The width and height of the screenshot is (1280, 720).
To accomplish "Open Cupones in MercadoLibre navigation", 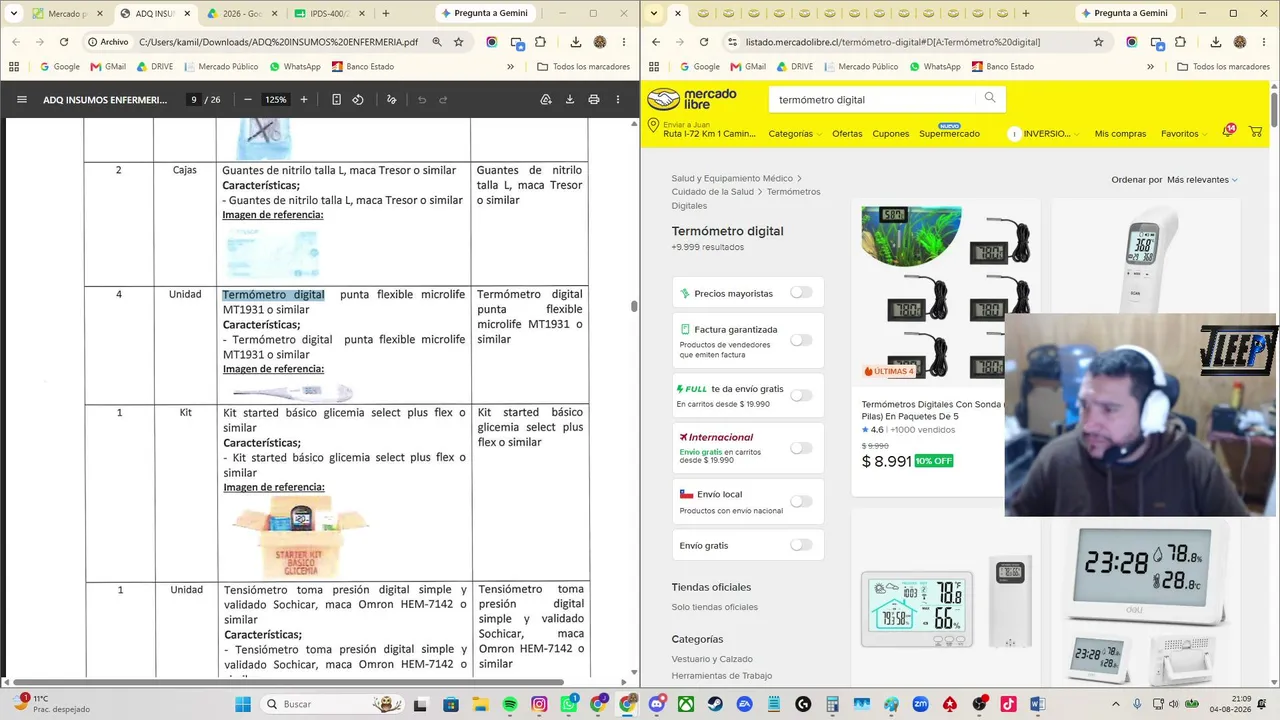I will click(891, 134).
